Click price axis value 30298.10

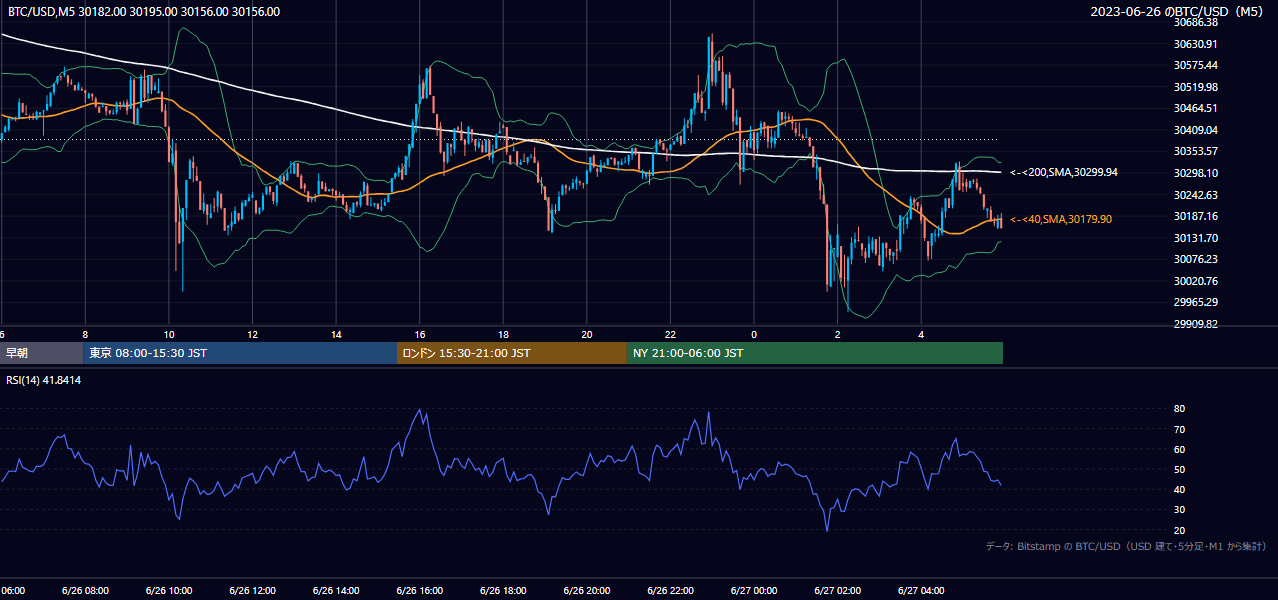pos(1196,173)
